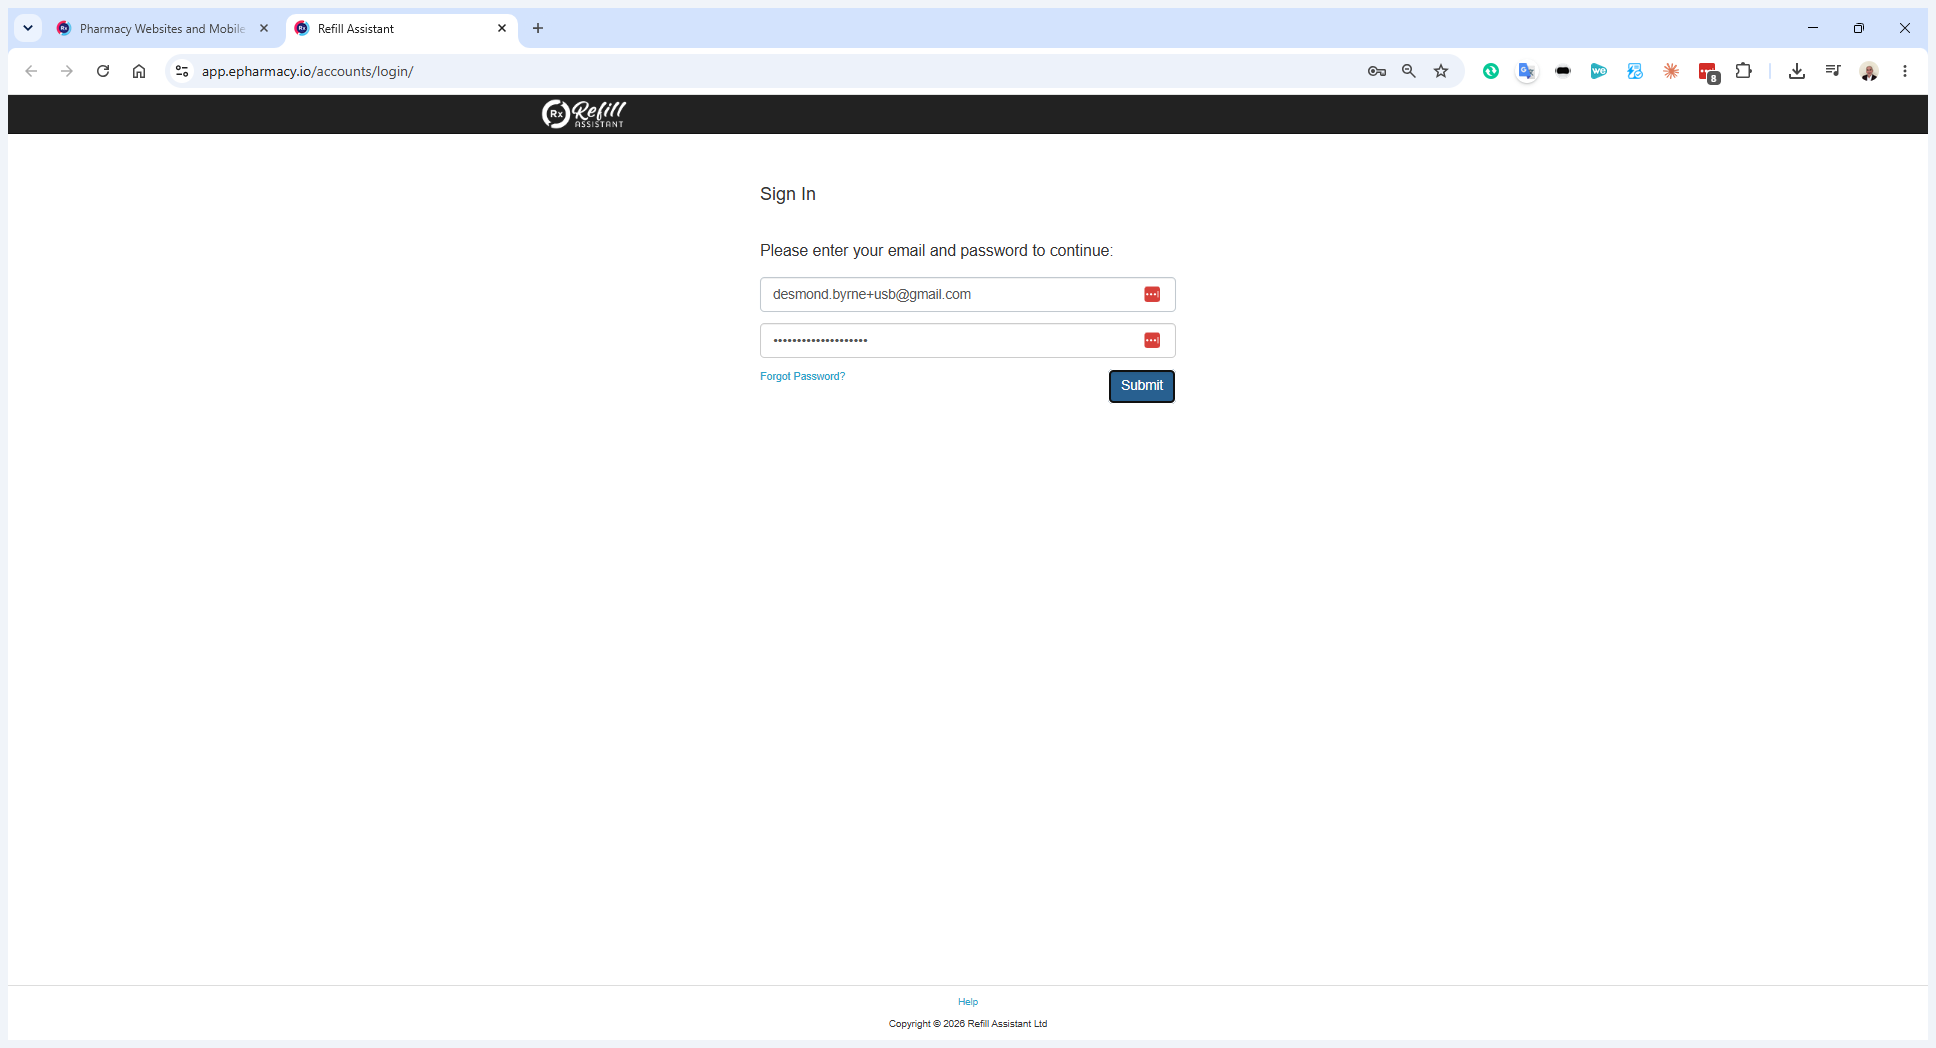Open the green circular extension icon
Viewport: 1936px width, 1048px height.
(x=1491, y=71)
